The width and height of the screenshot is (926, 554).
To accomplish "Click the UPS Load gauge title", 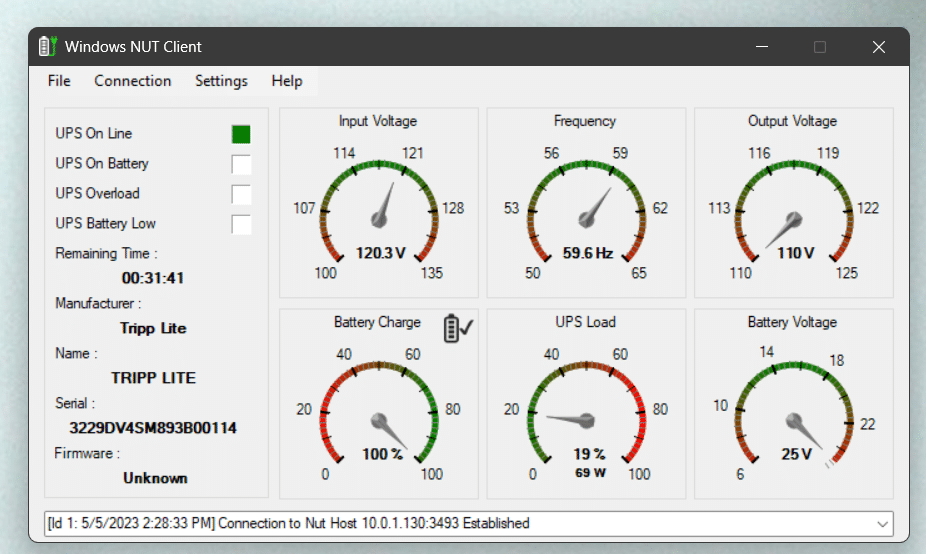I will click(585, 322).
